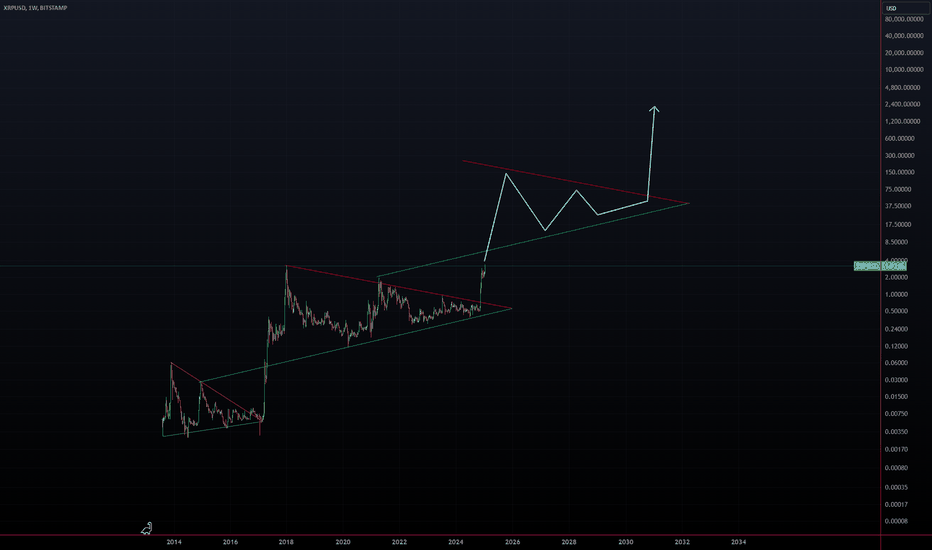Click the 2032 label on the time axis
Screen dimensions: 932x550
pos(682,542)
